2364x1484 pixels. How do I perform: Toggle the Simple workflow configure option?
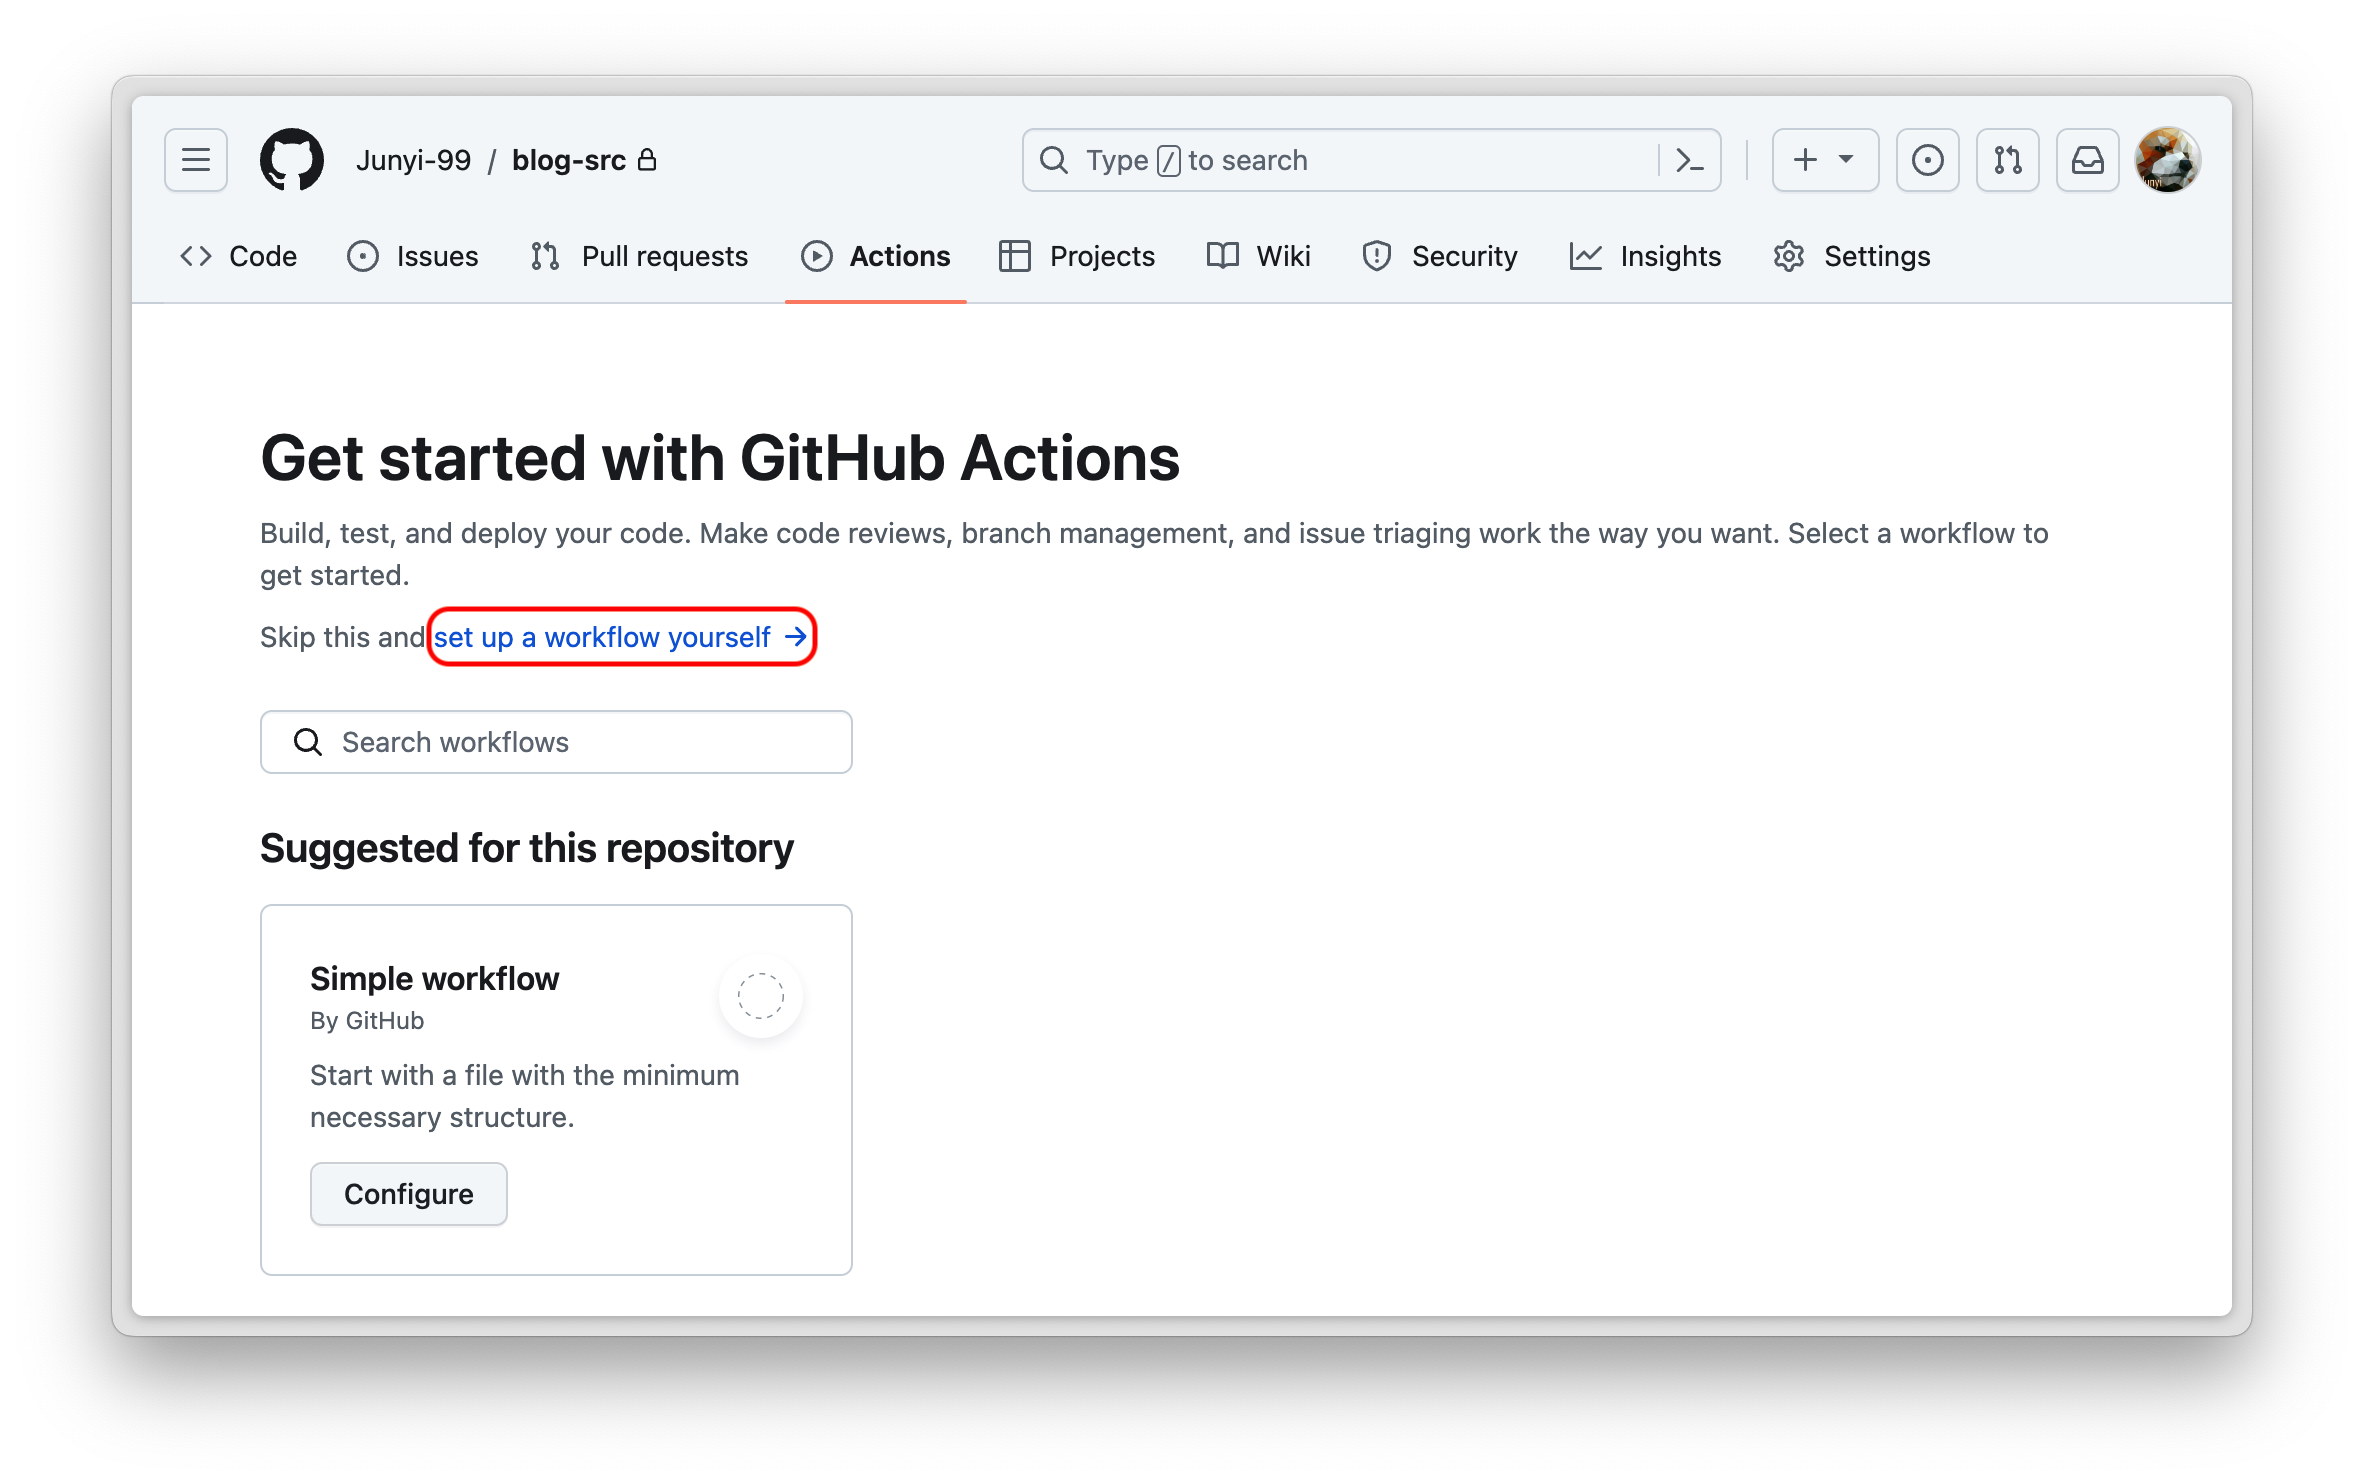point(405,1193)
